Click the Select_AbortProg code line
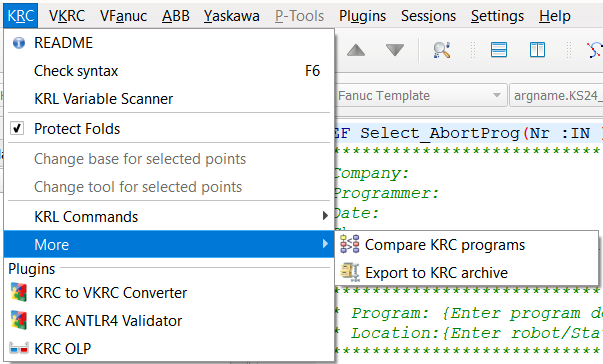This screenshot has width=603, height=364. [x=468, y=133]
